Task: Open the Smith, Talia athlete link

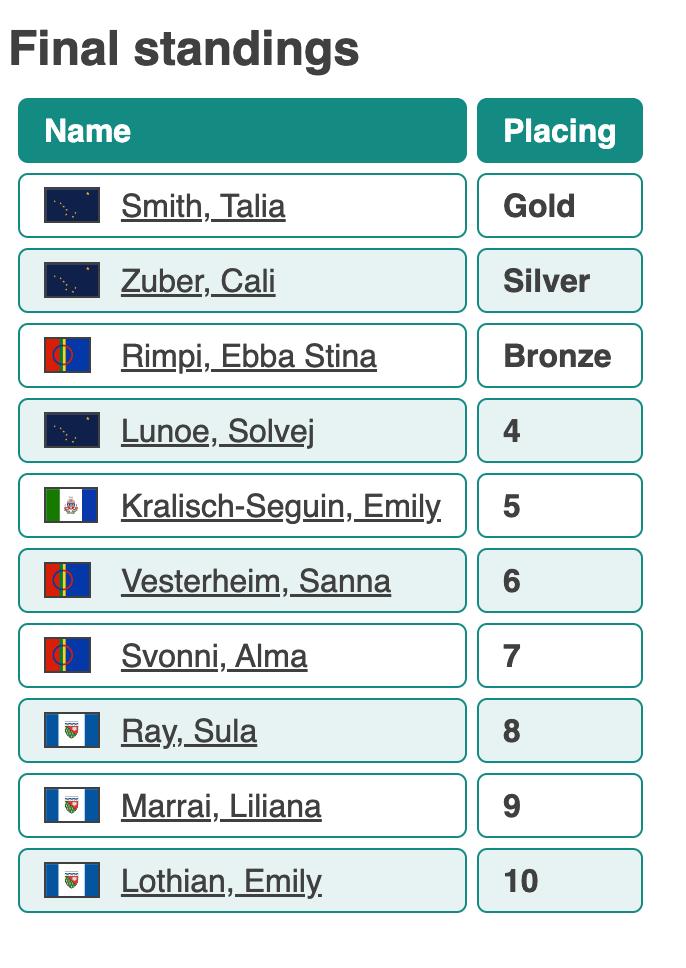Action: click(x=203, y=206)
